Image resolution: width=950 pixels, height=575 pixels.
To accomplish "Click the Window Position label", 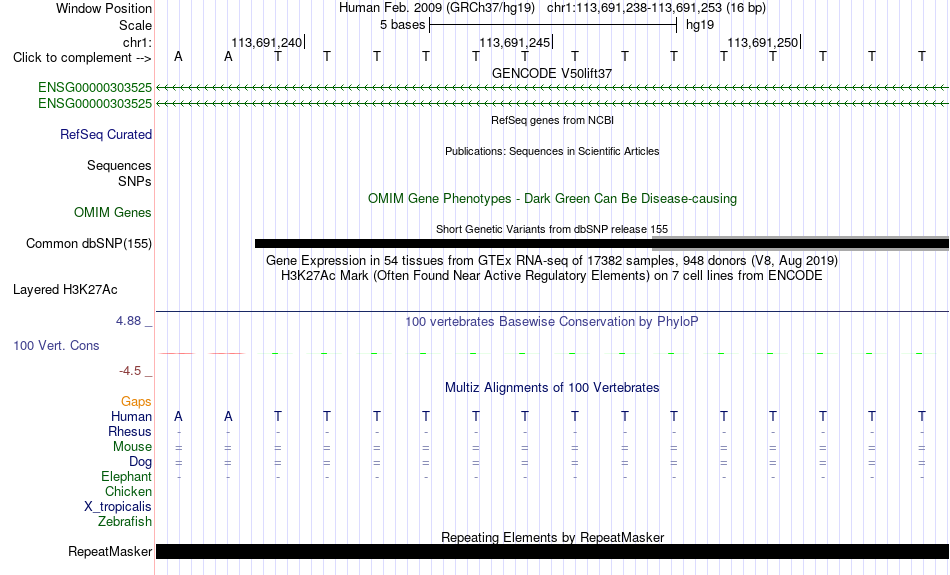I will point(104,8).
